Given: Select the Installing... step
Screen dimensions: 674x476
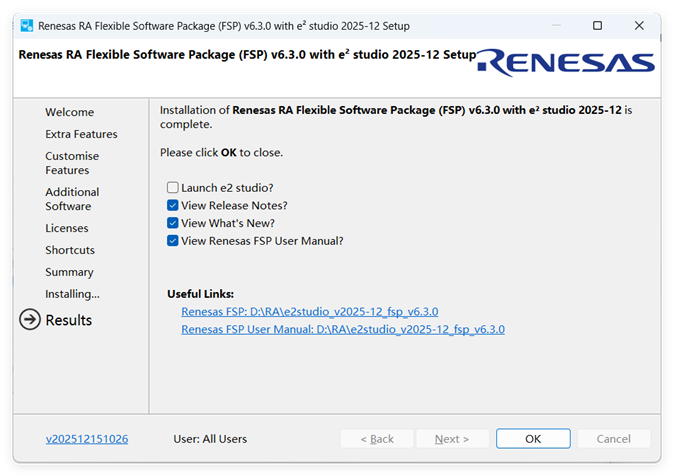Looking at the screenshot, I should [x=72, y=294].
